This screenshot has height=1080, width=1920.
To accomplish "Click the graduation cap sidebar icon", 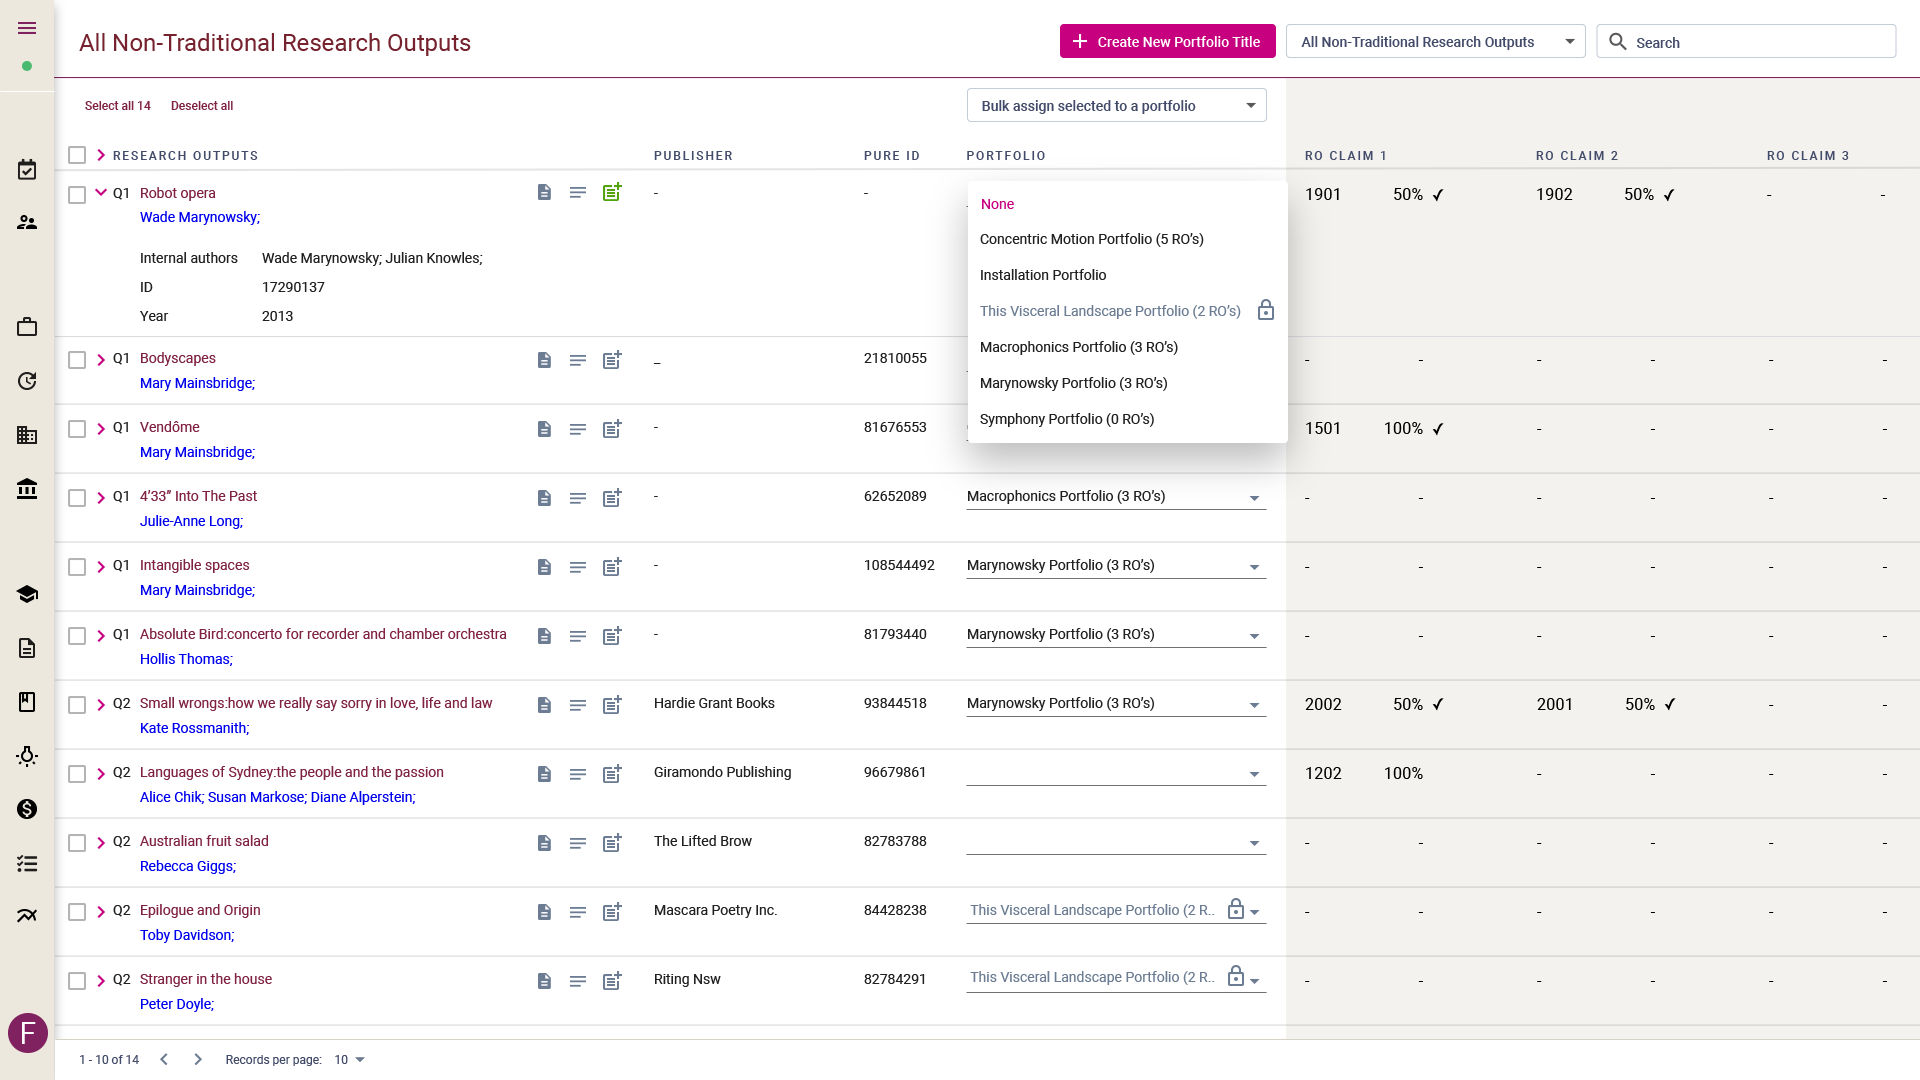I will pos(27,594).
